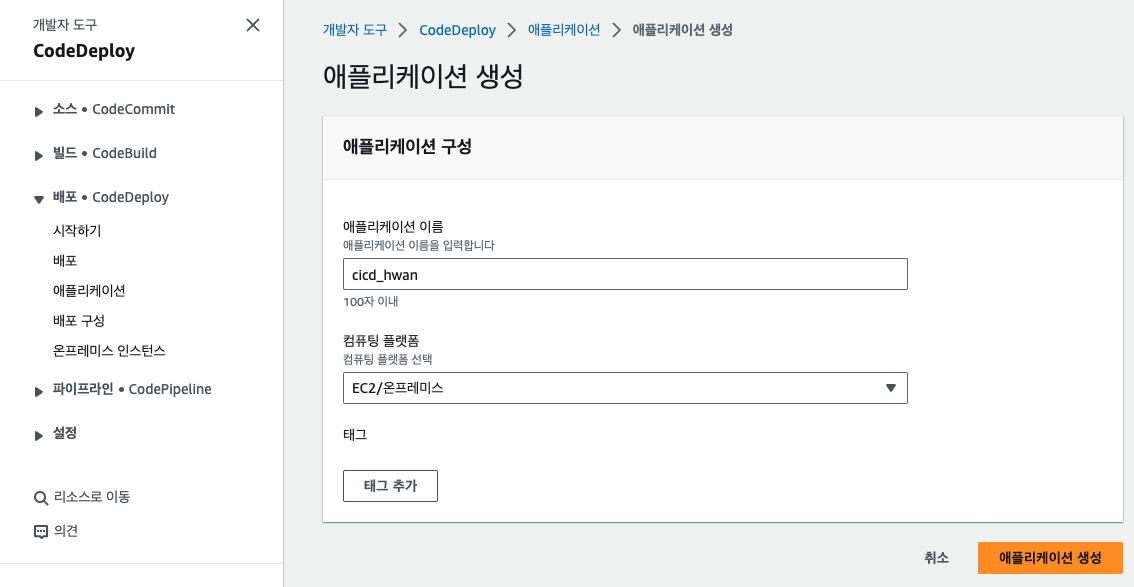This screenshot has width=1134, height=587.
Task: Click the 태그 추가 button
Action: click(x=390, y=486)
